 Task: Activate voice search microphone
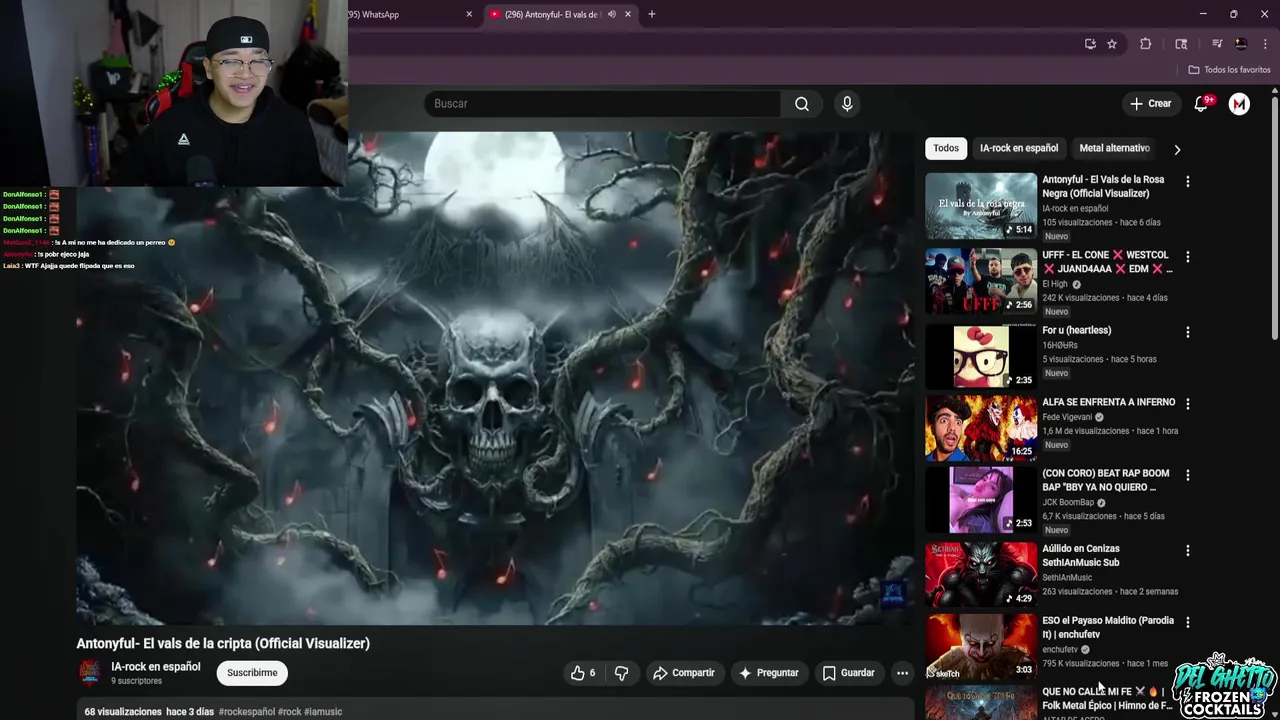[x=847, y=104]
